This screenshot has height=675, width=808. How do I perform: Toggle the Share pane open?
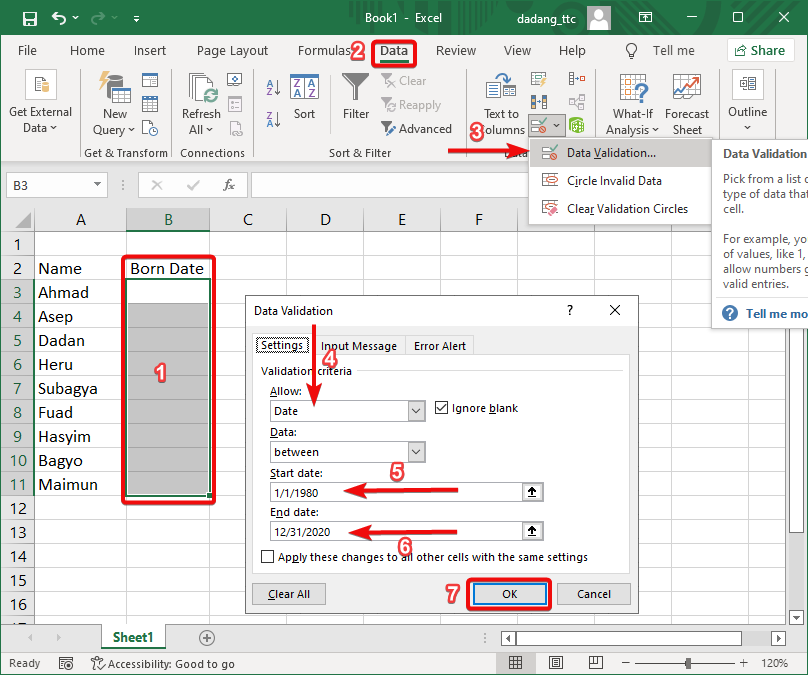coord(761,50)
